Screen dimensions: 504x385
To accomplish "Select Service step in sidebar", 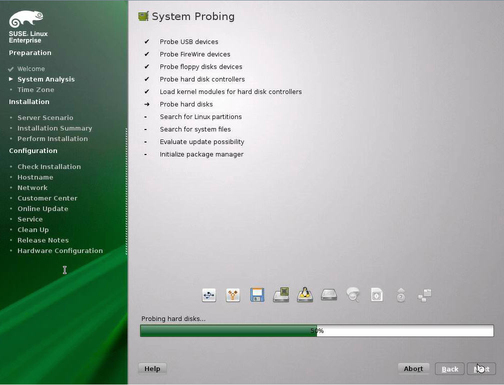I will 30,219.
